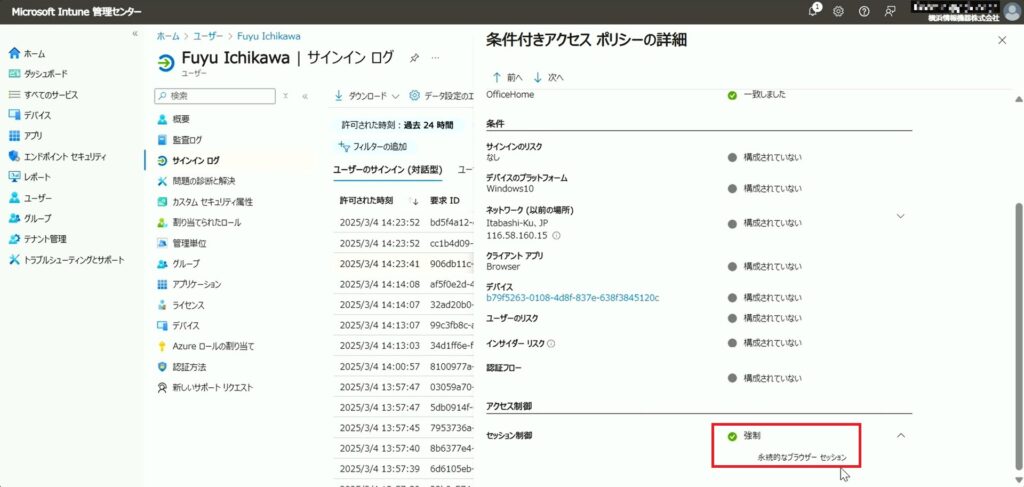
Task: Click the 過去 24 時間 time filter
Action: 398,125
